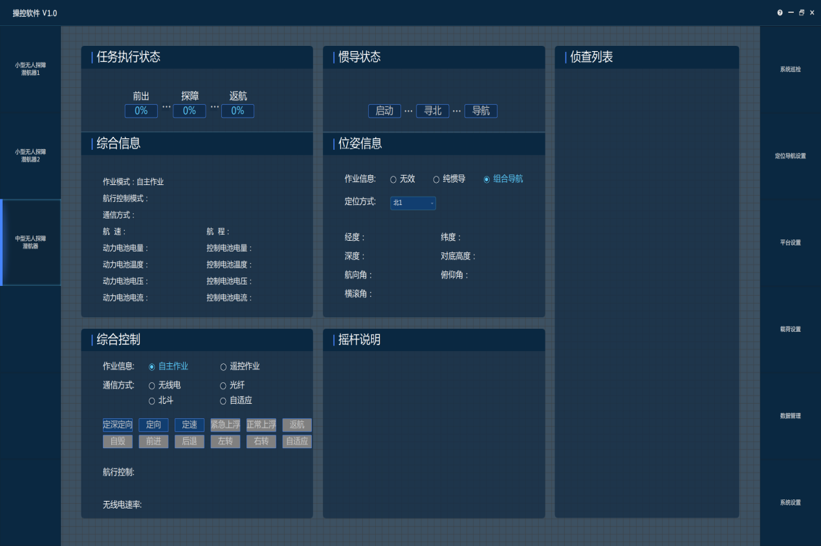Select 小型无人探障潜航器2 in left sidebar

click(x=30, y=156)
